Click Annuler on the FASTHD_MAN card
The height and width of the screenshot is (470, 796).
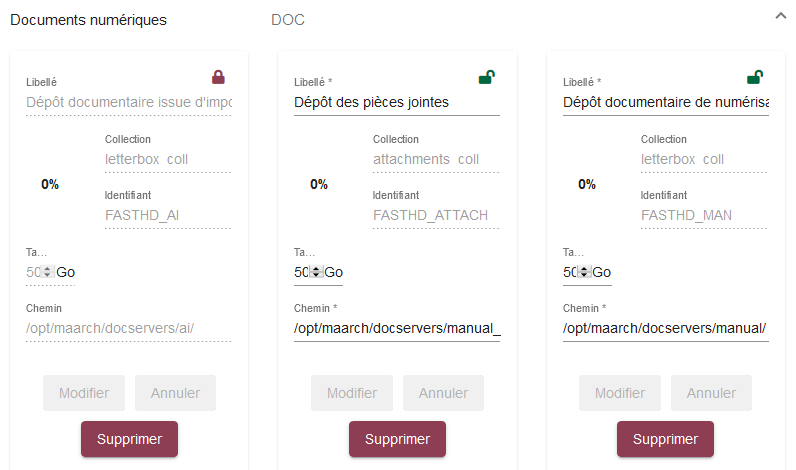pos(711,393)
